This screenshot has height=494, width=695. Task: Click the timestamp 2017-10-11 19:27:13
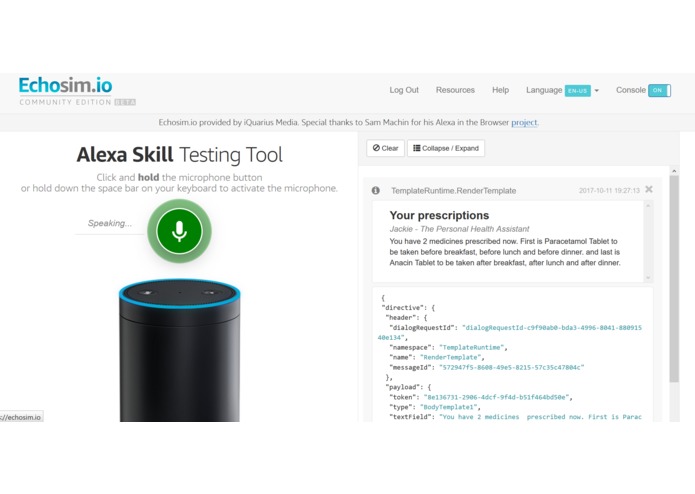pos(609,191)
